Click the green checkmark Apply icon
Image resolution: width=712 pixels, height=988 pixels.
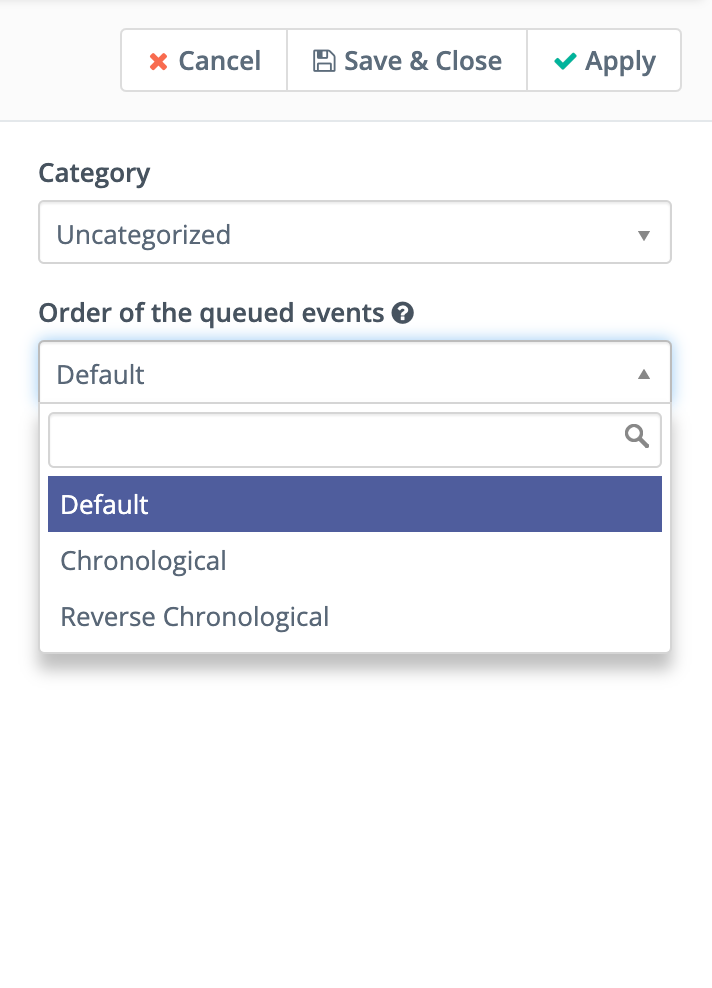pyautogui.click(x=565, y=61)
